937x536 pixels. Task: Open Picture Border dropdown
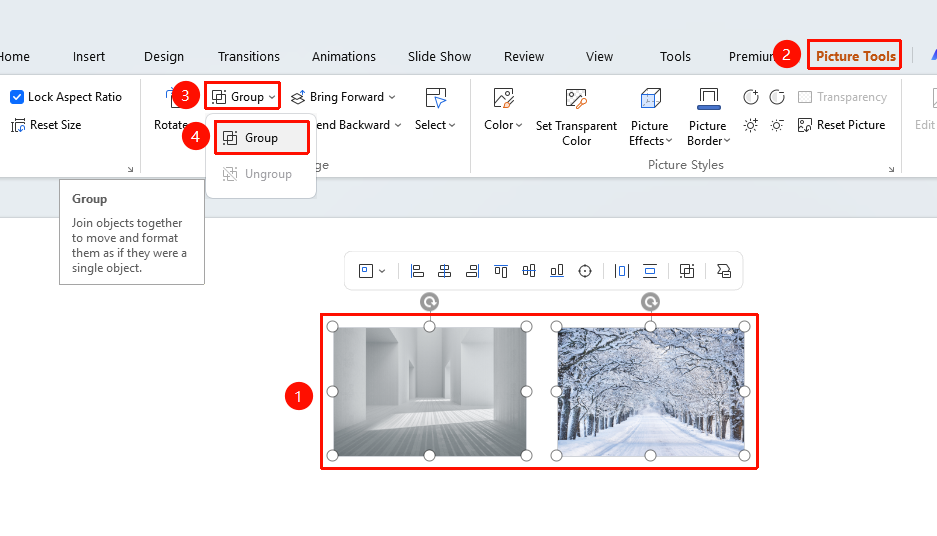click(x=708, y=133)
